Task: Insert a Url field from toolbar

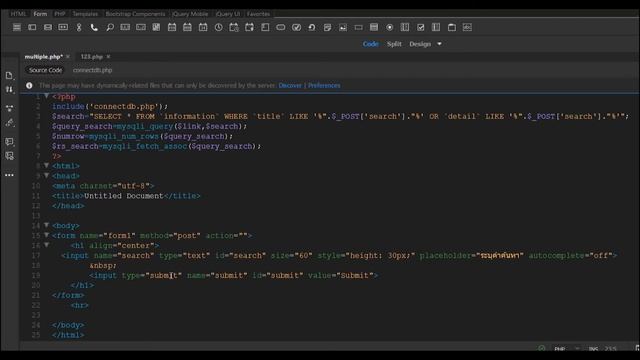Action: 79,27
